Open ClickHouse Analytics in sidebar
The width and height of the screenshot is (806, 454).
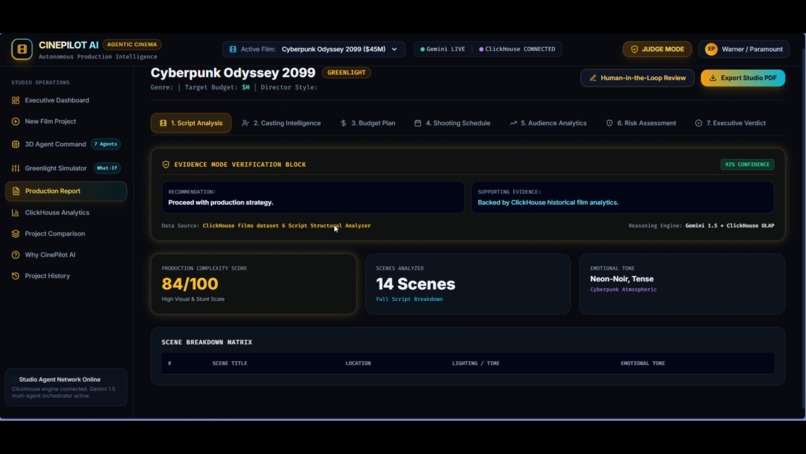66,212
